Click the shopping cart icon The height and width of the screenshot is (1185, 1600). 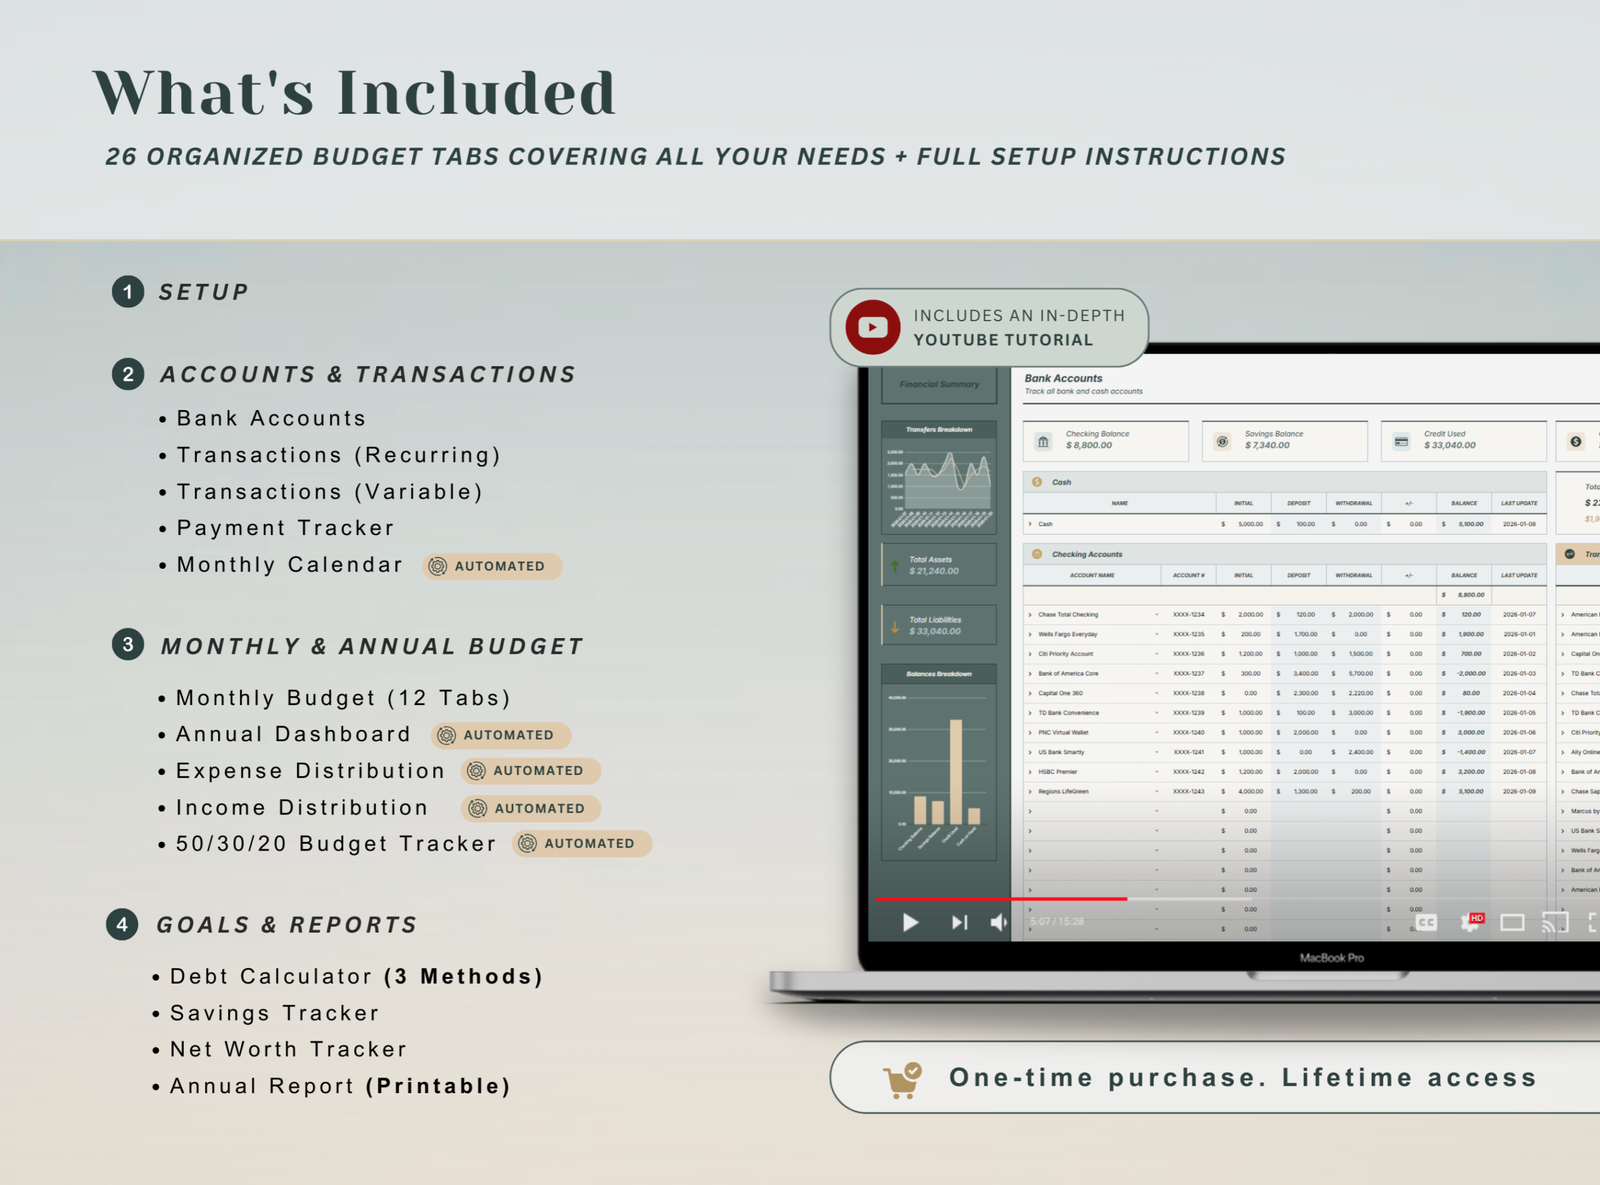[x=902, y=1079]
